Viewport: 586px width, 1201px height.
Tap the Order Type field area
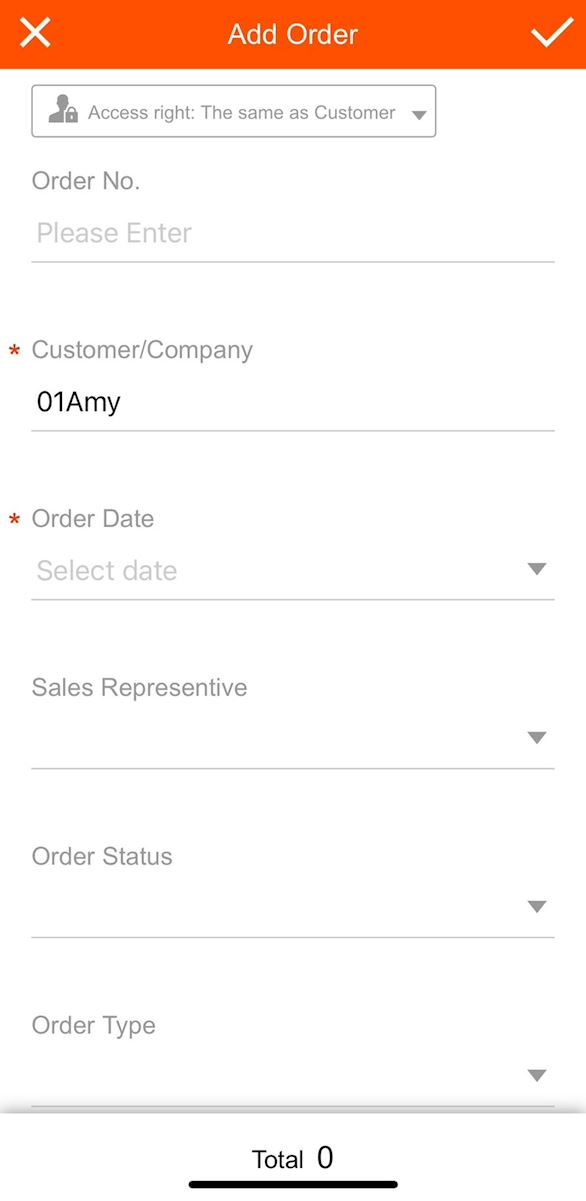(x=293, y=1078)
